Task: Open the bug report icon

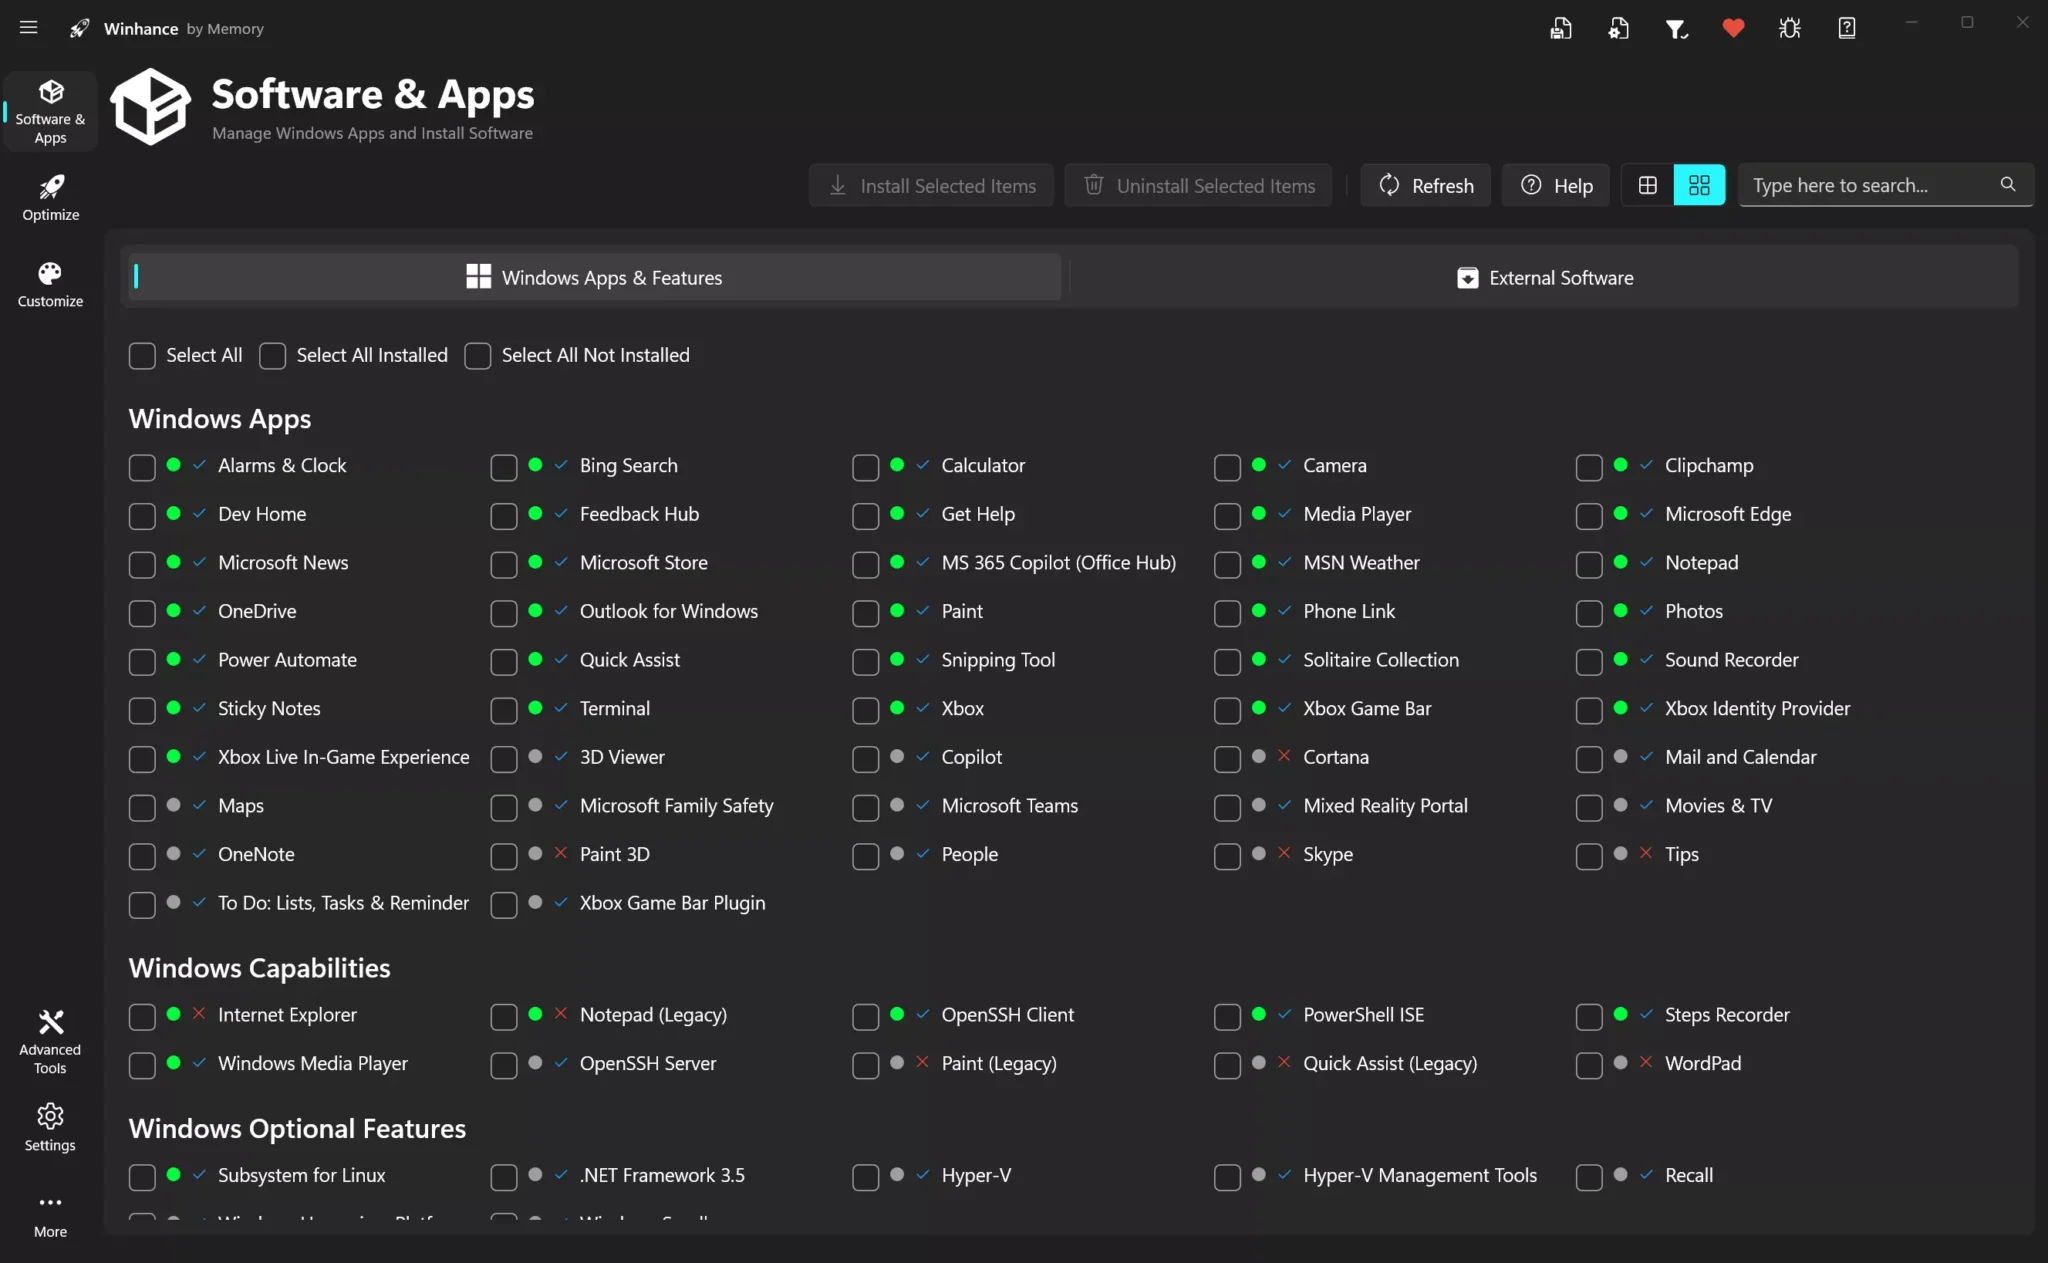Action: pos(1790,28)
